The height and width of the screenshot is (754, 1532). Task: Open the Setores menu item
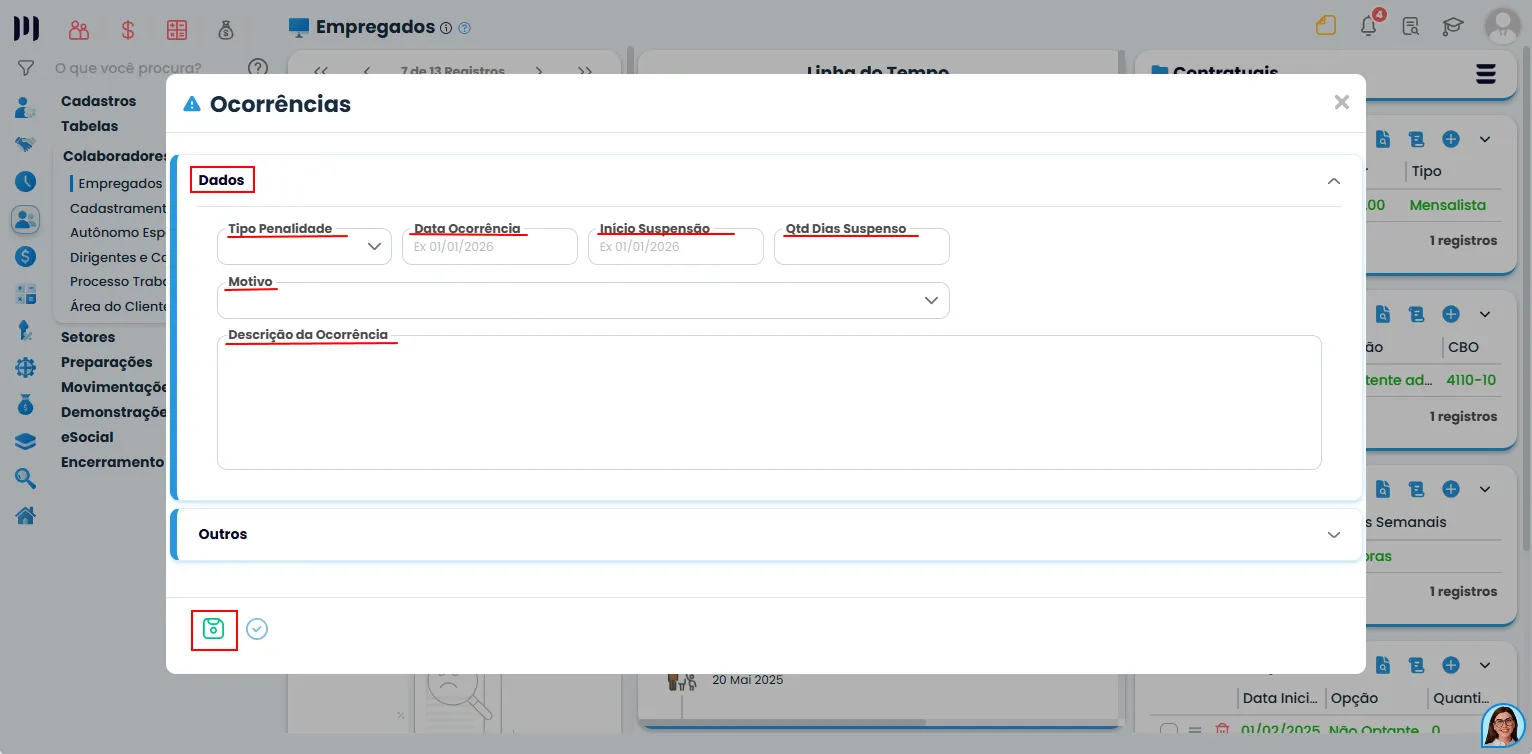88,337
